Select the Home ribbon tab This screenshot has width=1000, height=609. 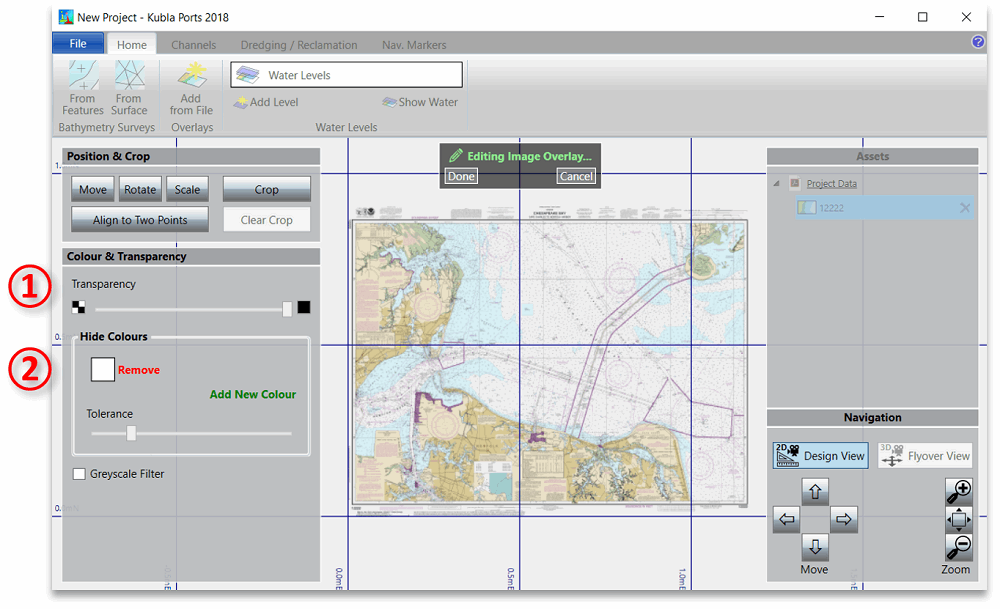click(x=131, y=45)
